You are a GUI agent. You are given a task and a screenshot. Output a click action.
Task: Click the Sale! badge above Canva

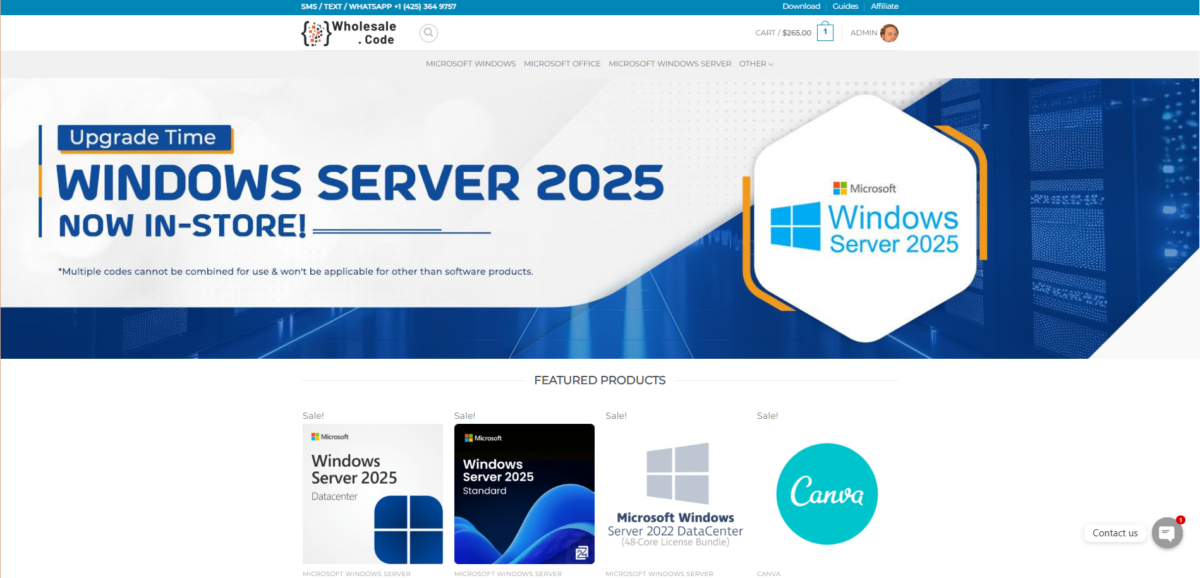[767, 416]
